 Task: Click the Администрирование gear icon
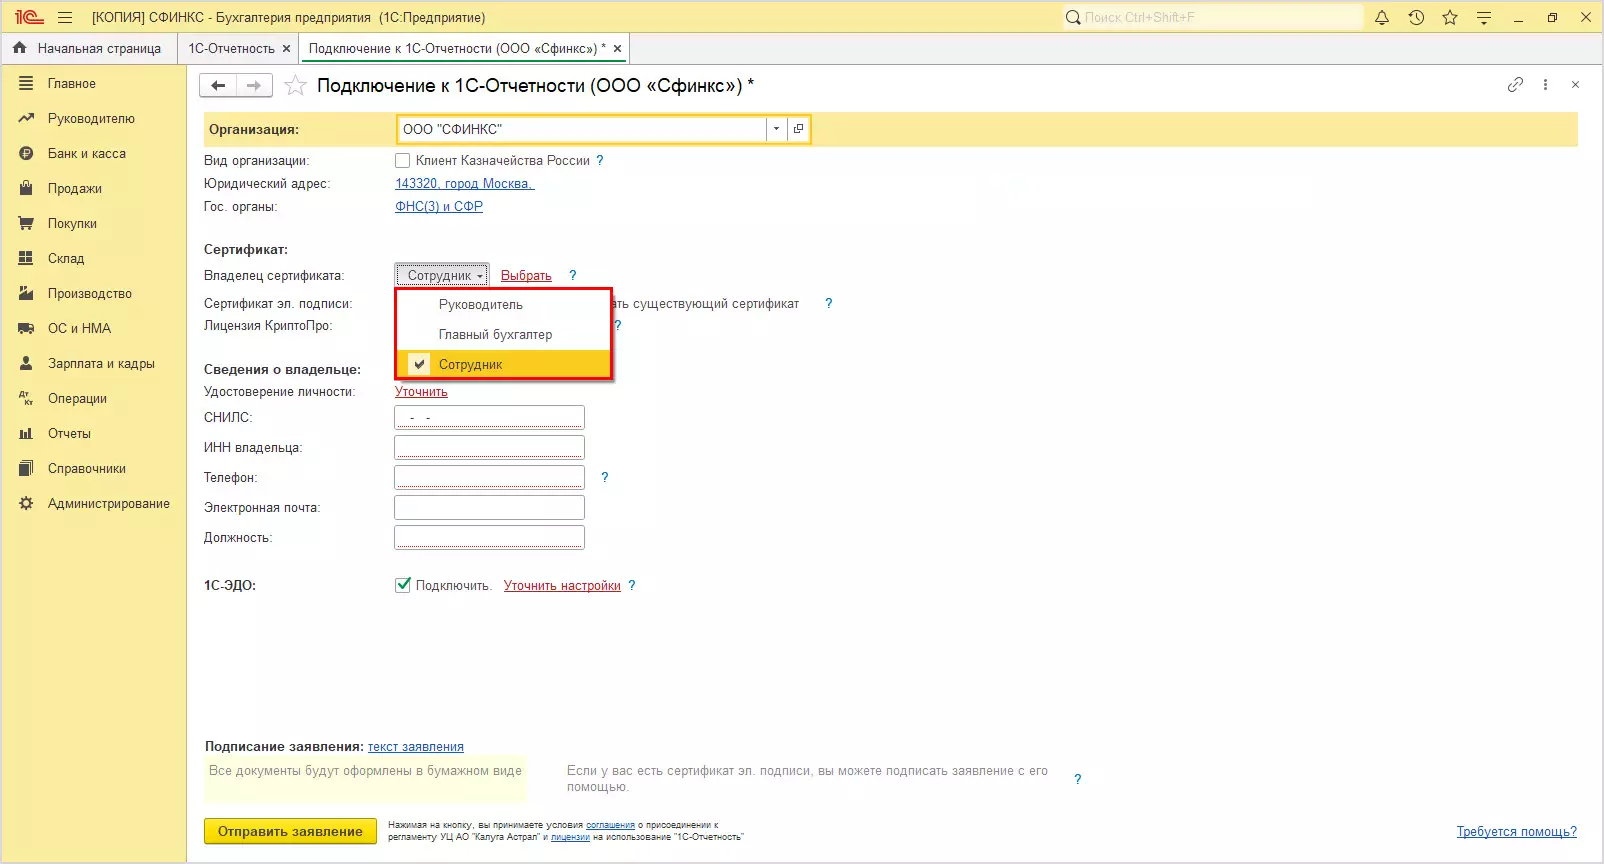[26, 503]
